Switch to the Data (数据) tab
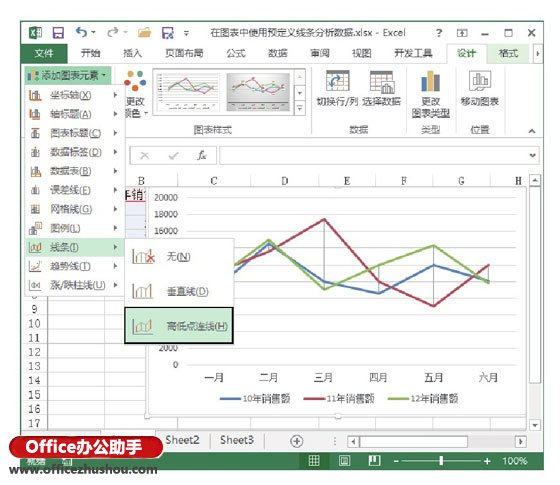 coord(278,54)
